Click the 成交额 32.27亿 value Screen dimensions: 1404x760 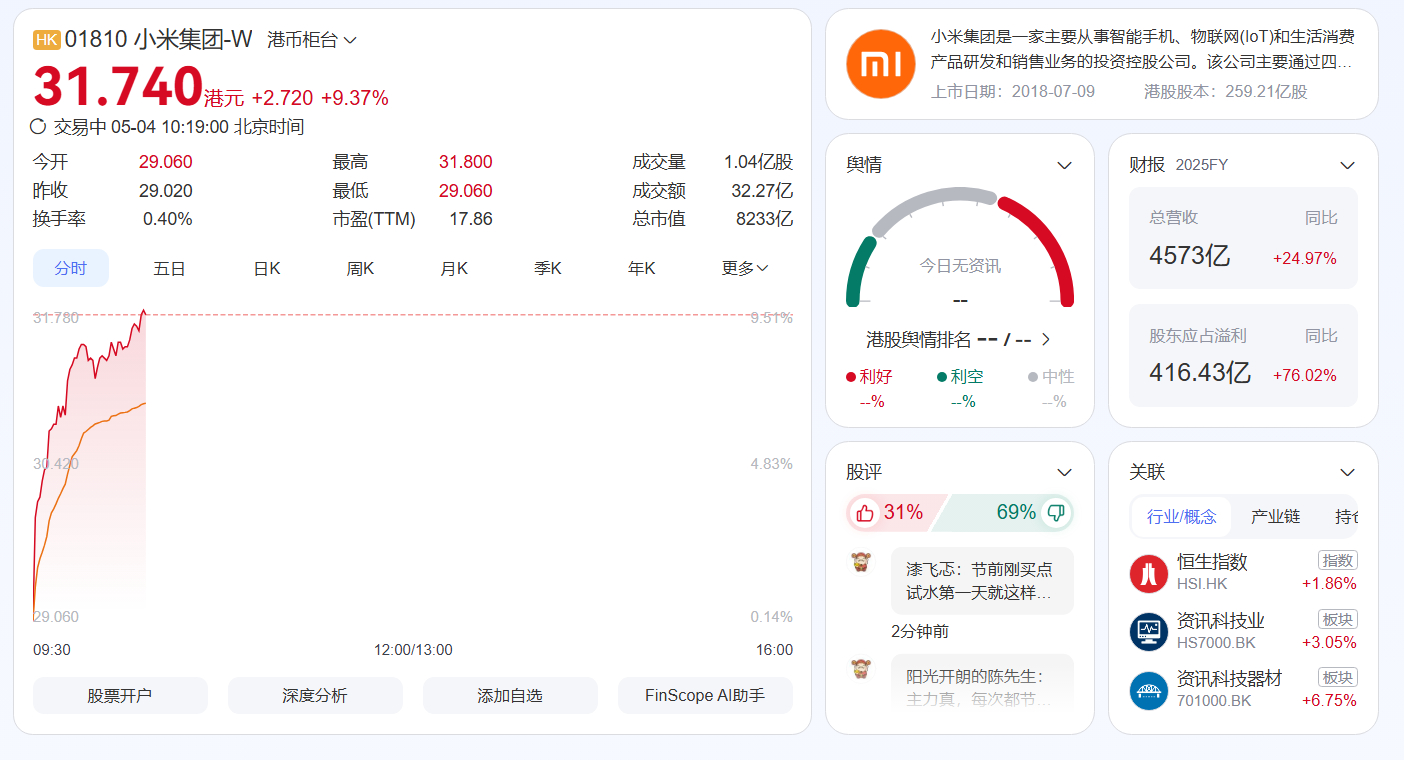tap(762, 190)
